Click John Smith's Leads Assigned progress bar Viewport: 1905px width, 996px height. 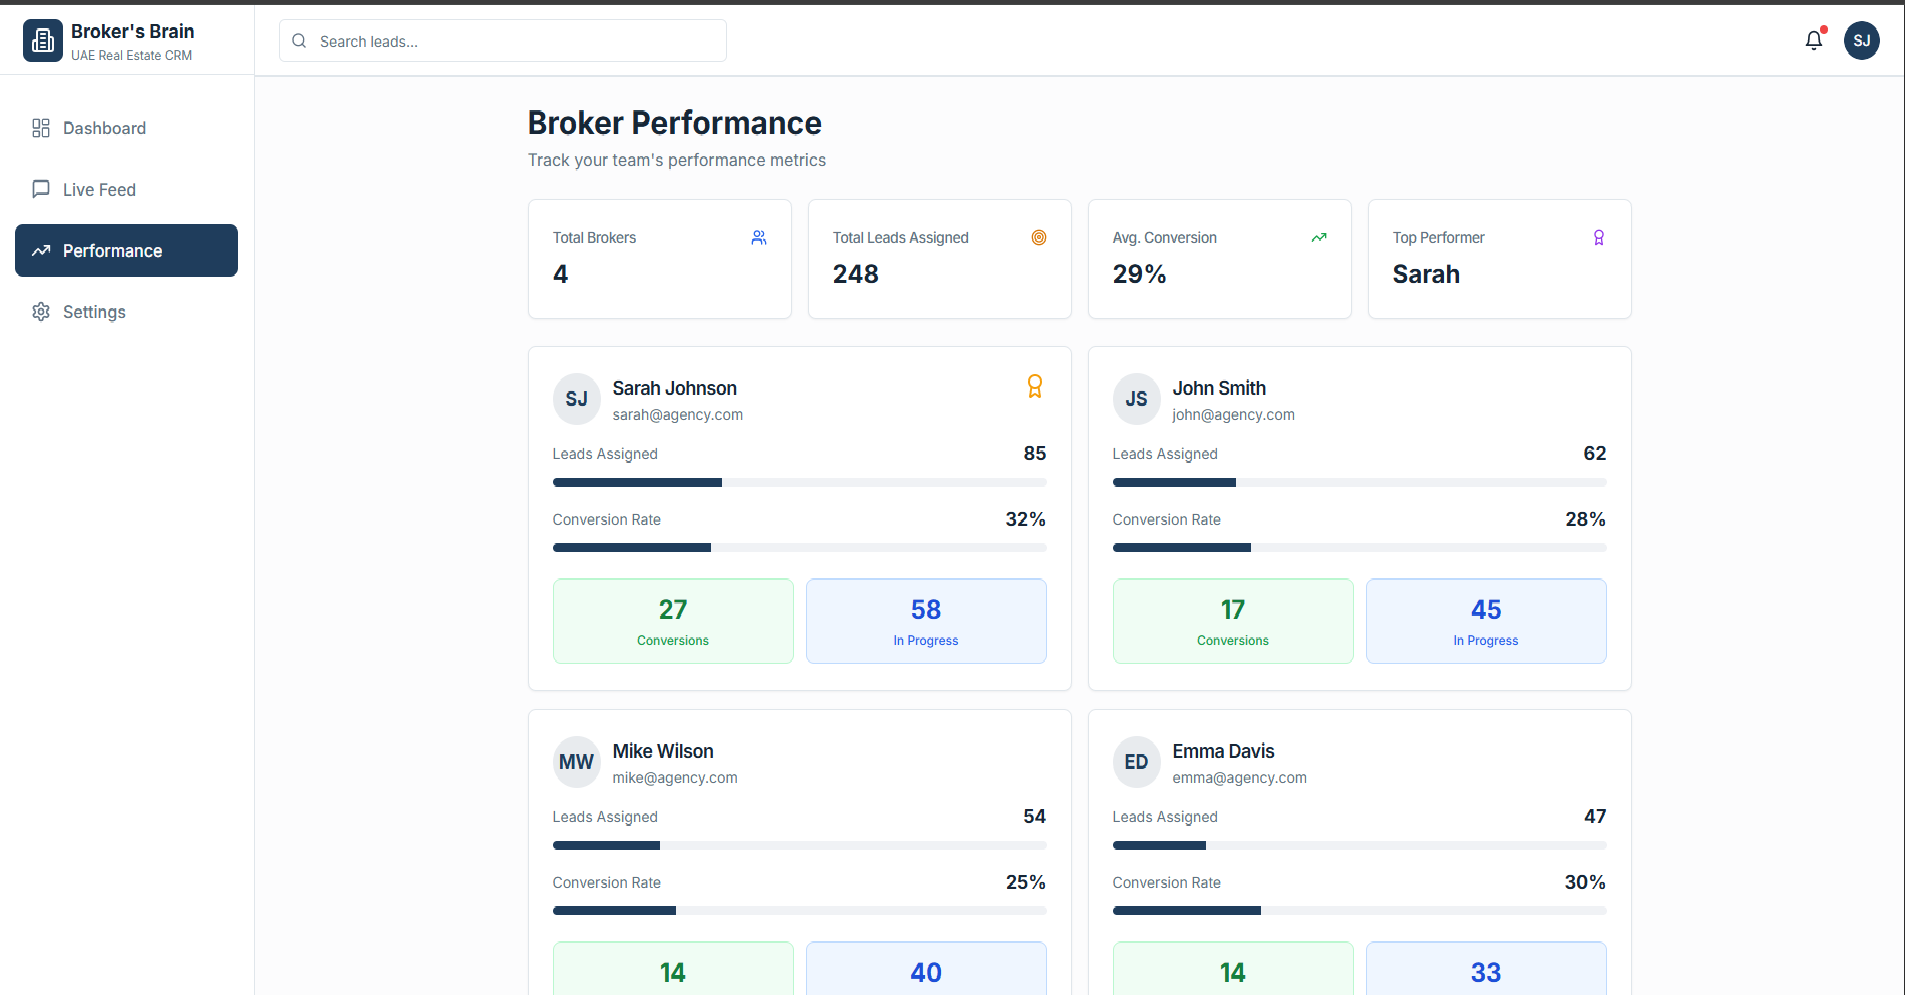tap(1359, 483)
